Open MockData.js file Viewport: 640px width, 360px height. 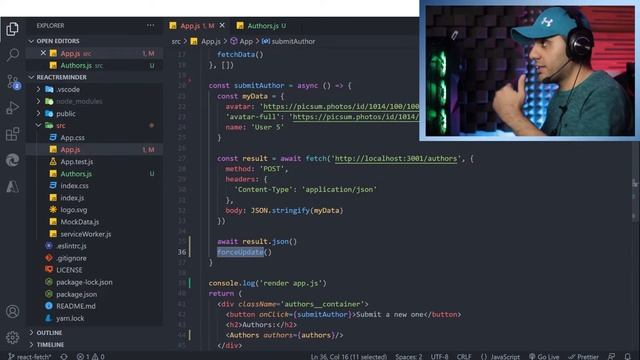click(80, 222)
